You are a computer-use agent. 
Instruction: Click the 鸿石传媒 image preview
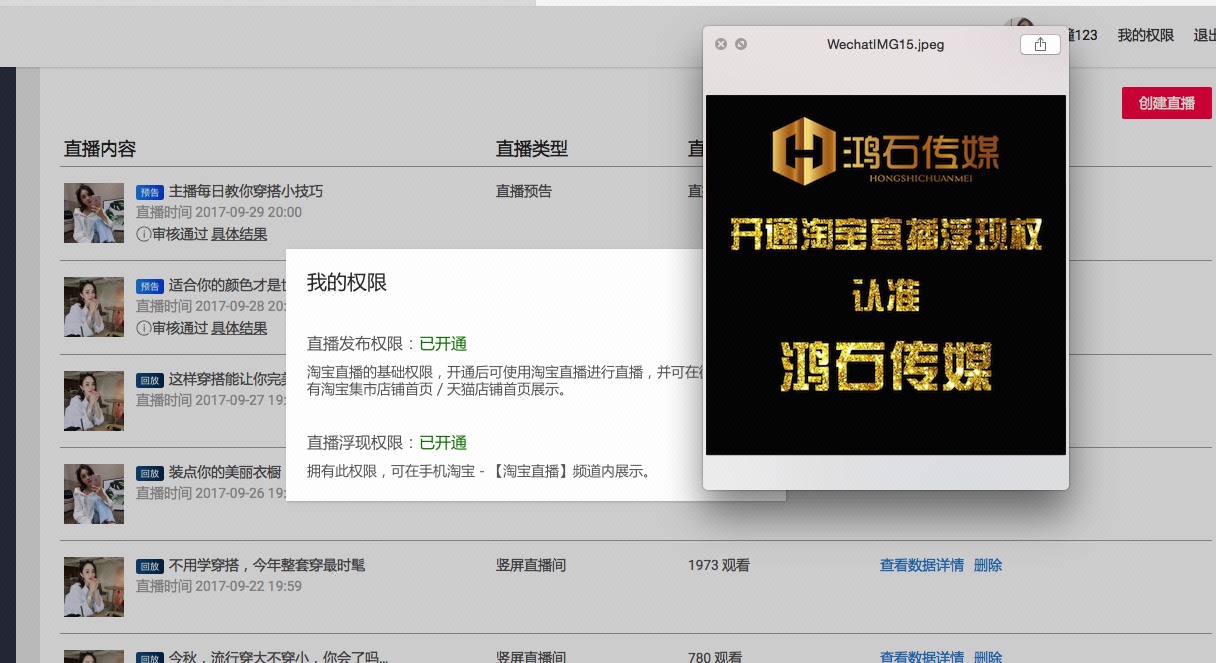pos(886,275)
